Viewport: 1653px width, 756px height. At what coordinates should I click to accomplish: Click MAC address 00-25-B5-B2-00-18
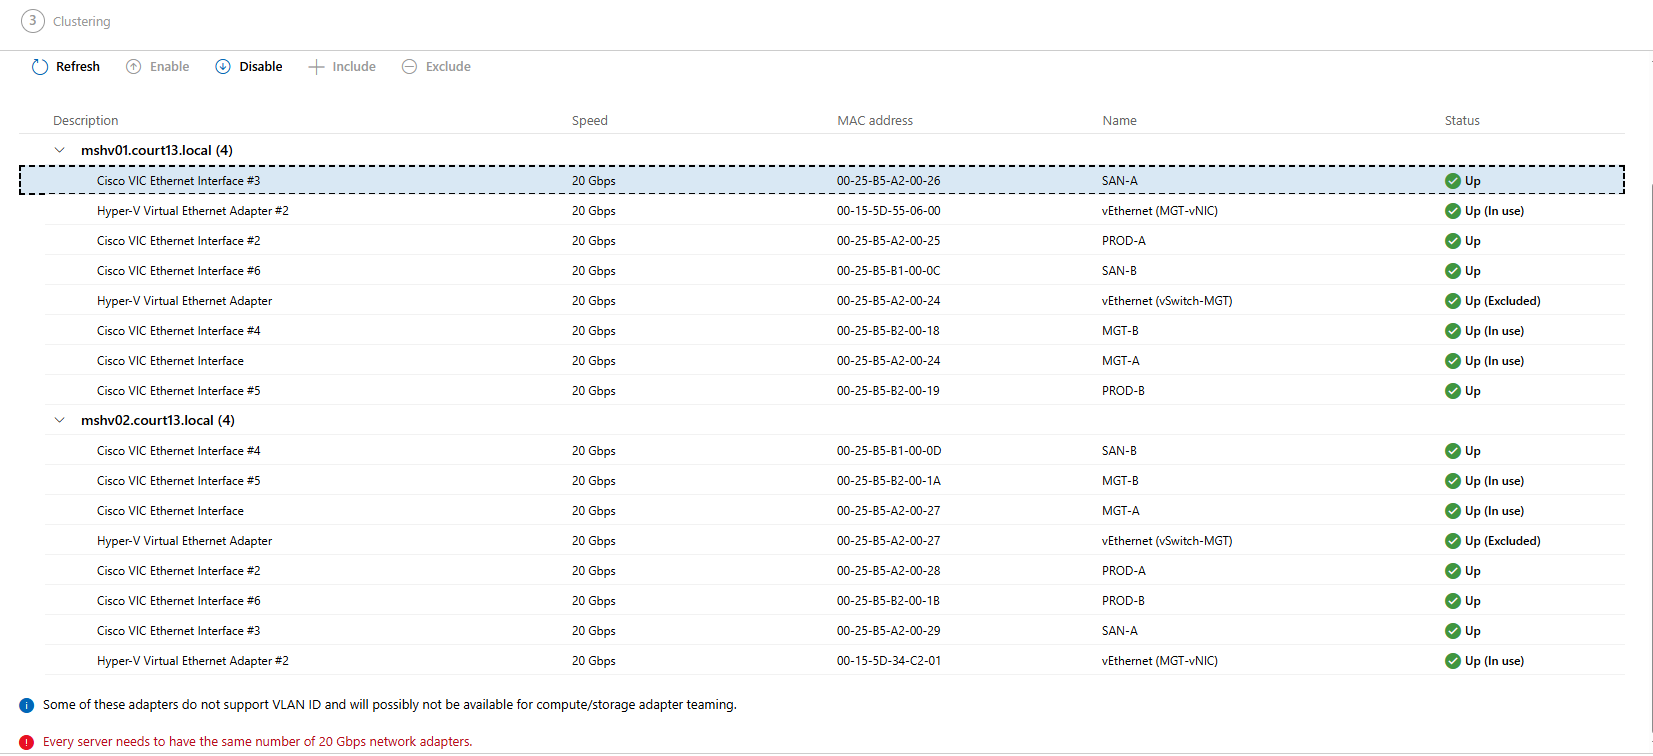tap(888, 331)
